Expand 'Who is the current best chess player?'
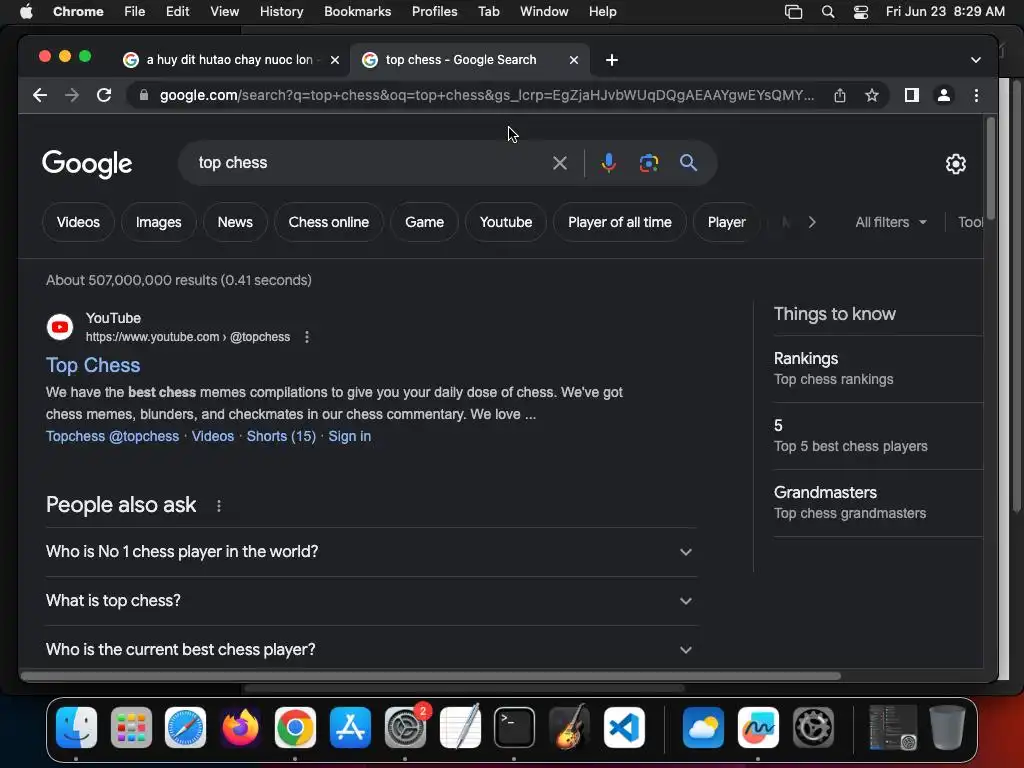The width and height of the screenshot is (1024, 768). coord(371,650)
